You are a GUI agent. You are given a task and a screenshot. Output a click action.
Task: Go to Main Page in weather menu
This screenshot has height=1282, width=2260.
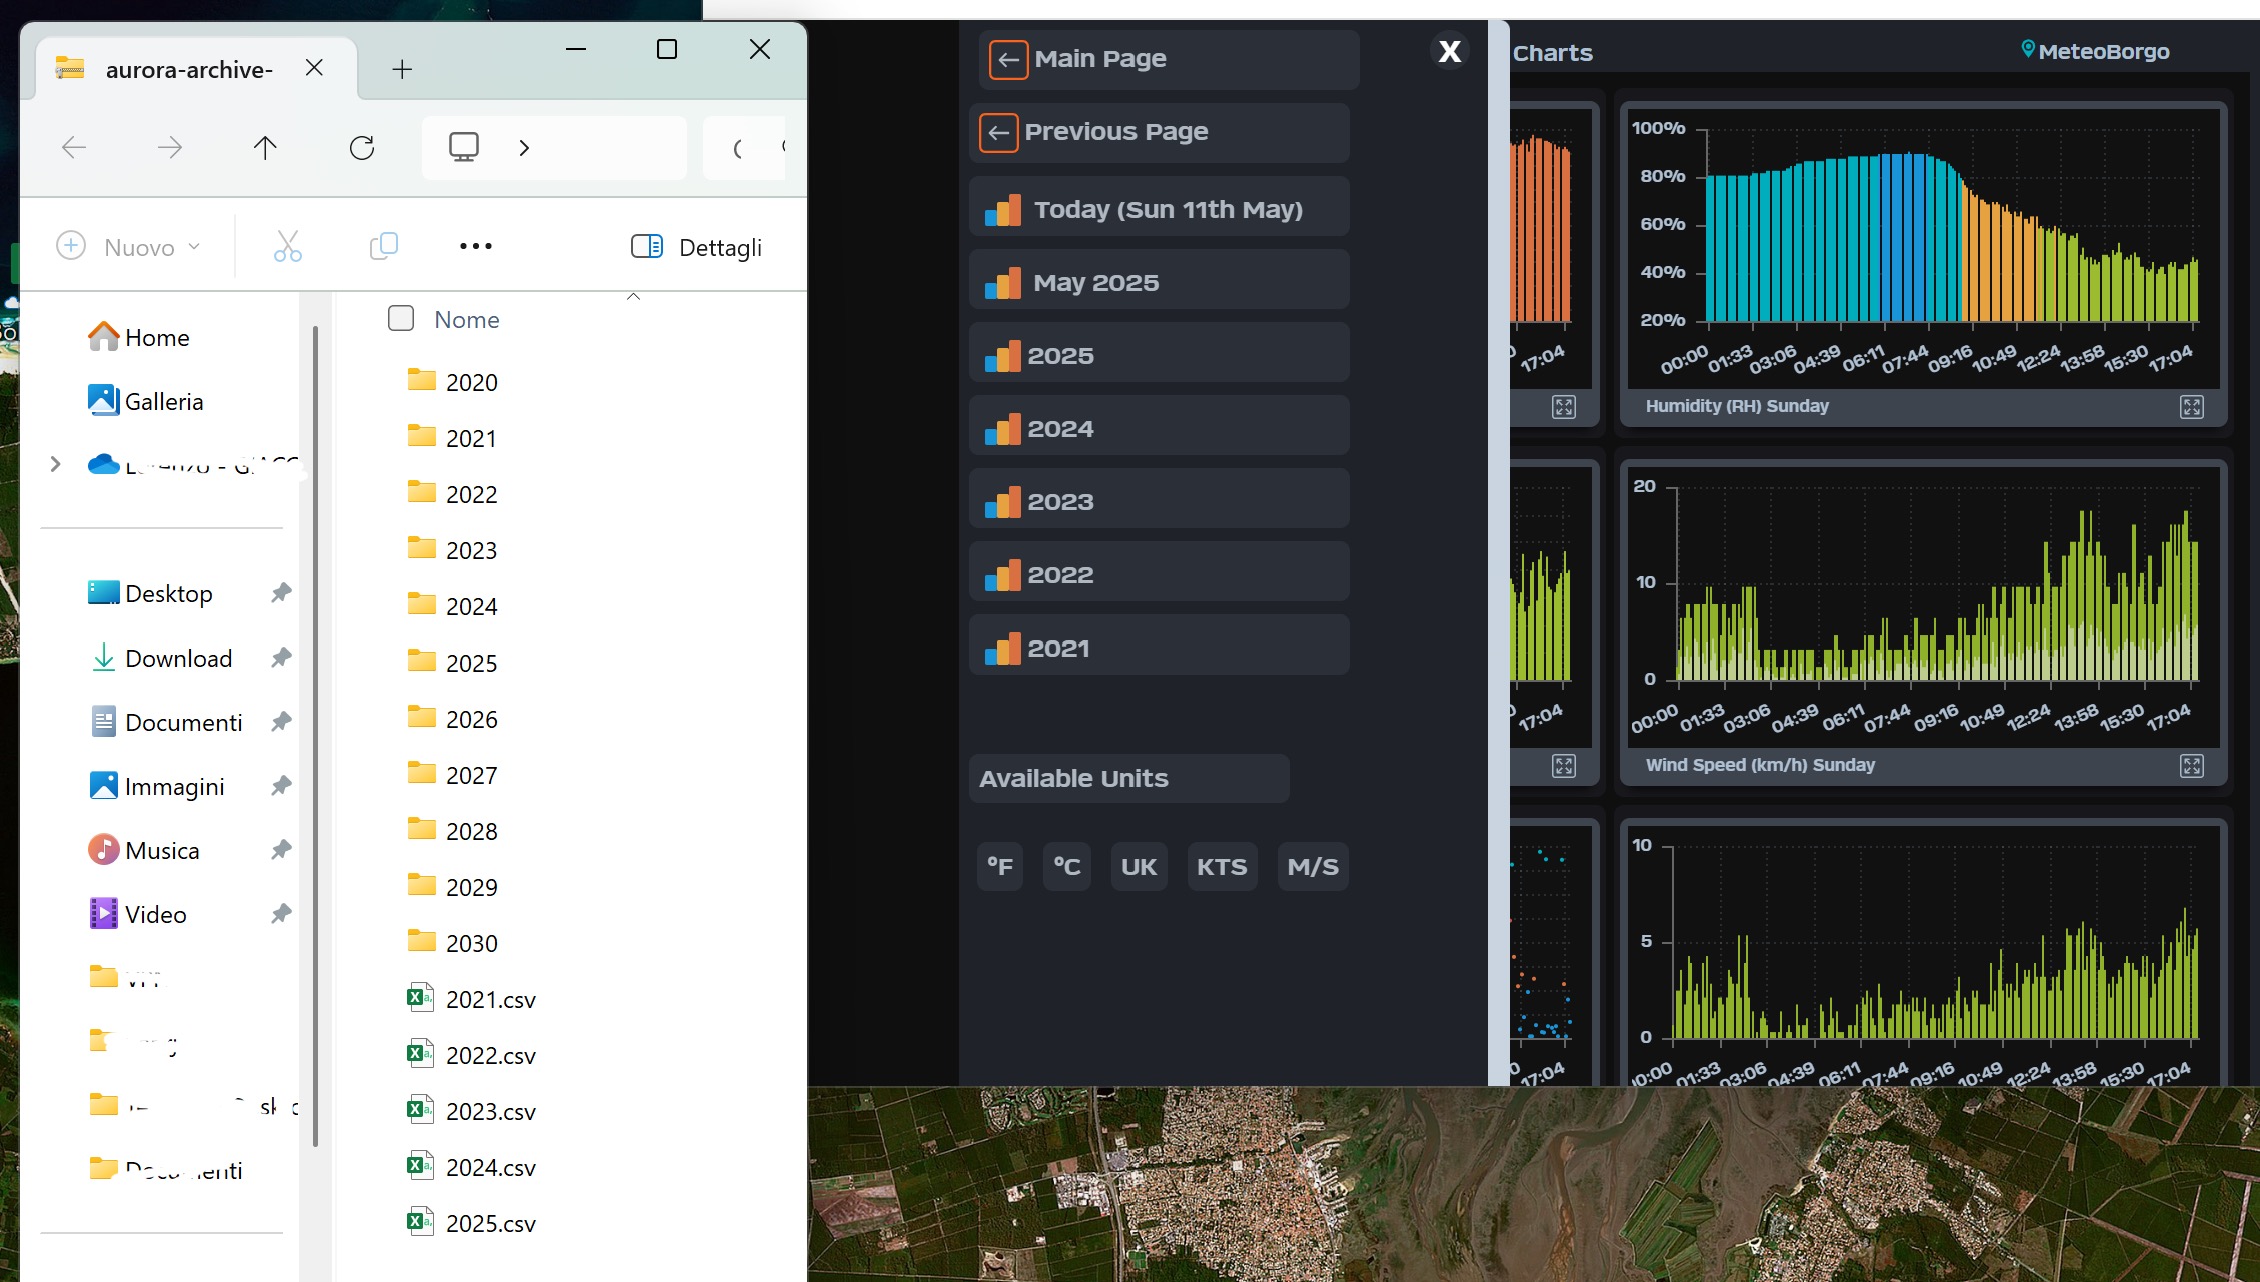click(x=1168, y=59)
